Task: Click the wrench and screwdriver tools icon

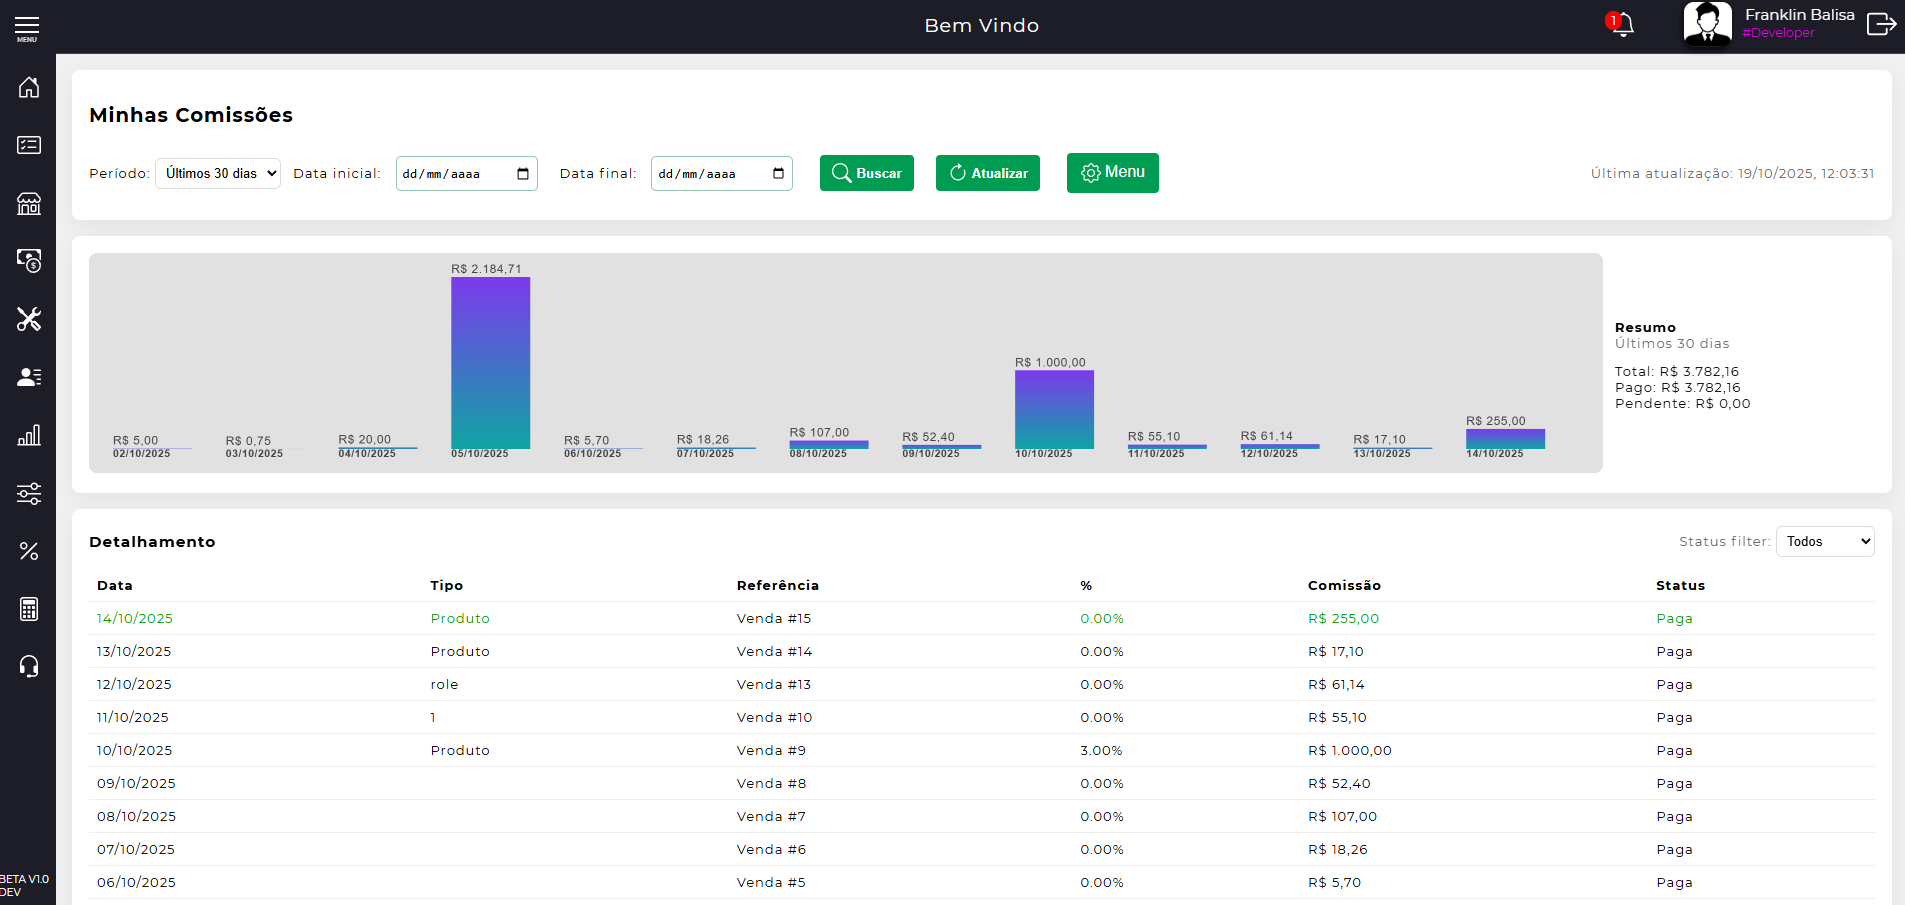Action: tap(29, 319)
